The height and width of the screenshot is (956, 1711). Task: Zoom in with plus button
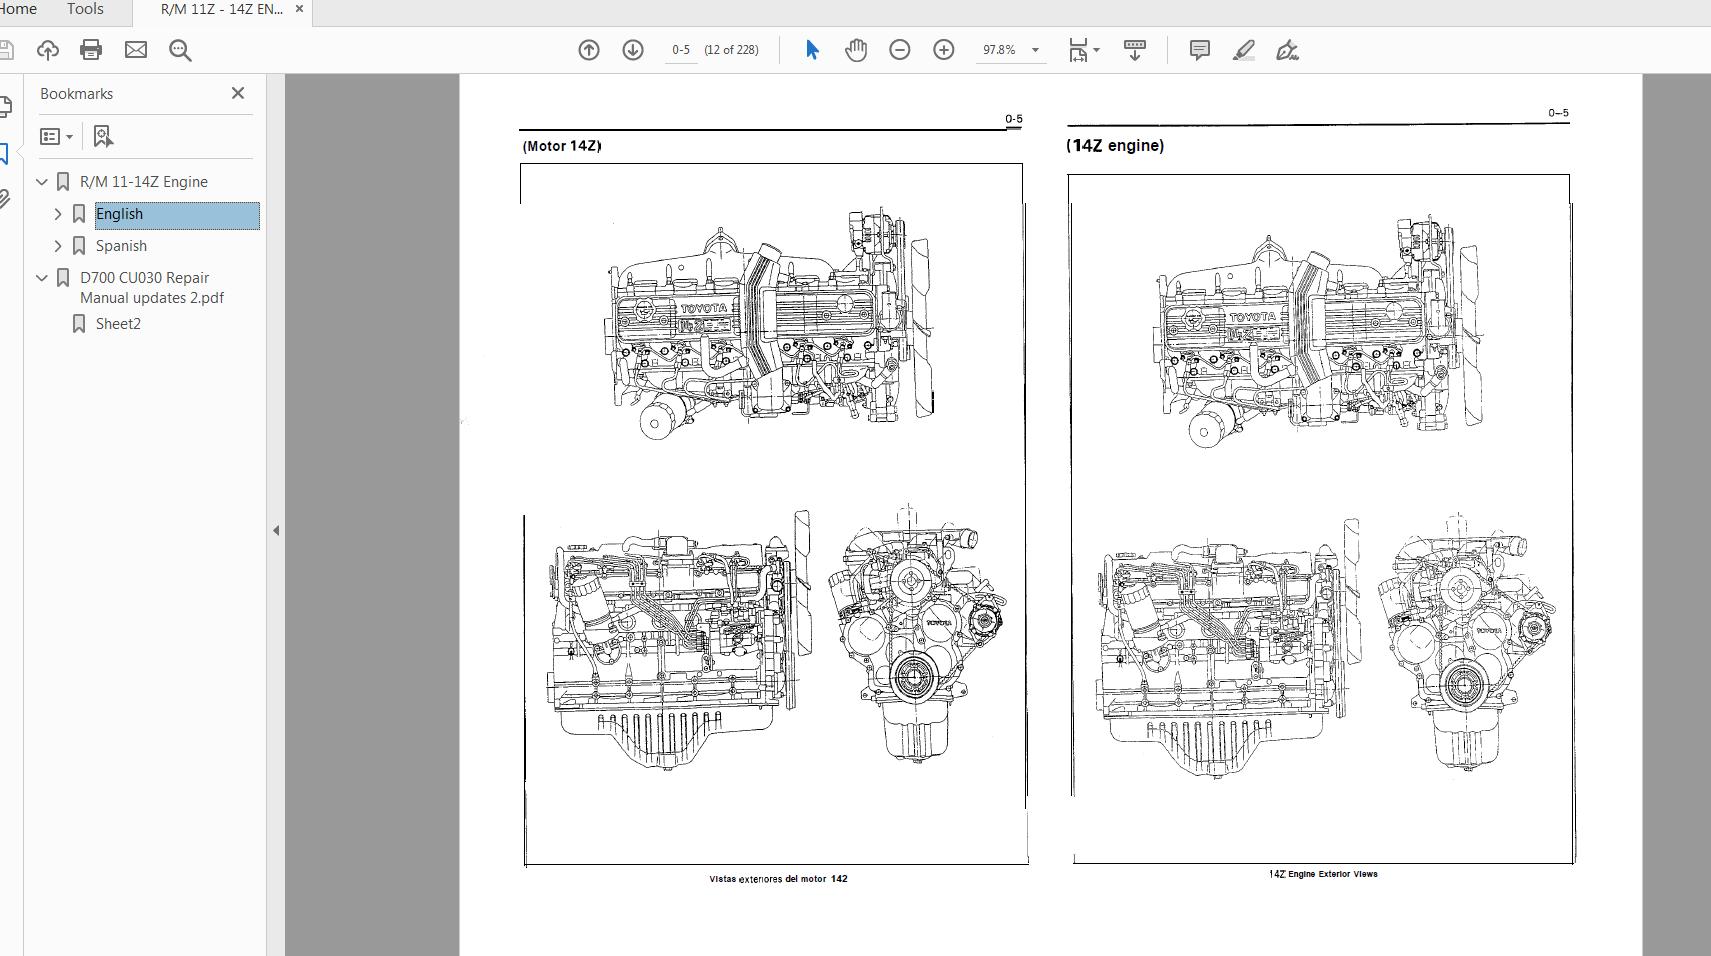click(944, 50)
